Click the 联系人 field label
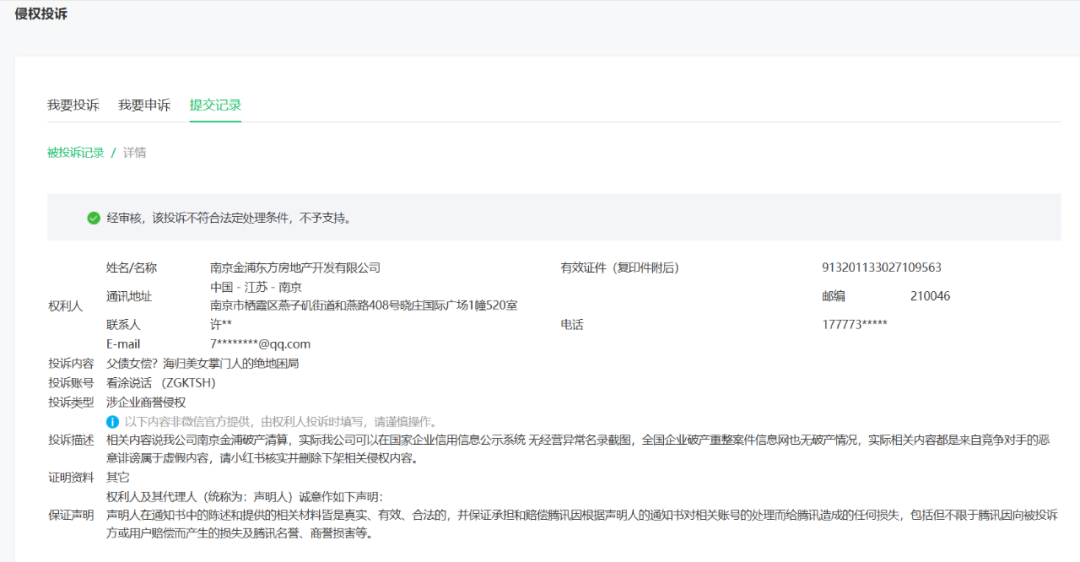Viewport: 1080px width, 562px height. [x=123, y=324]
